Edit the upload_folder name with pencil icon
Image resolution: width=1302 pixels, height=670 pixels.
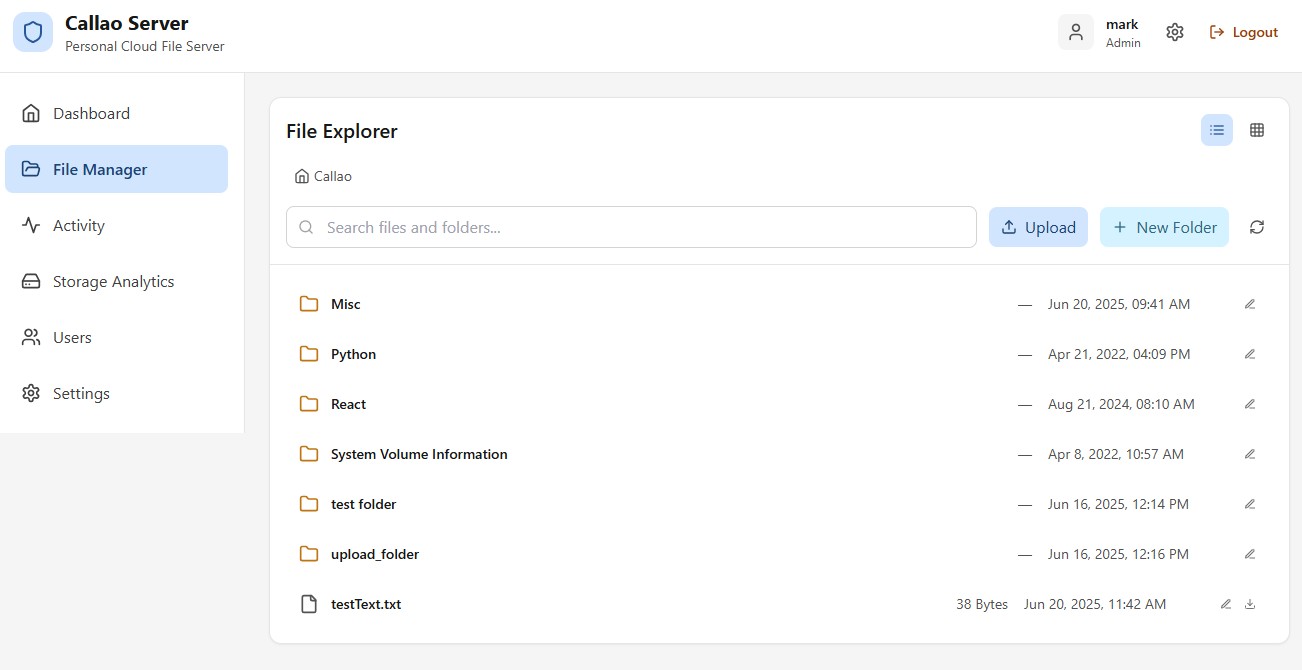click(1250, 554)
